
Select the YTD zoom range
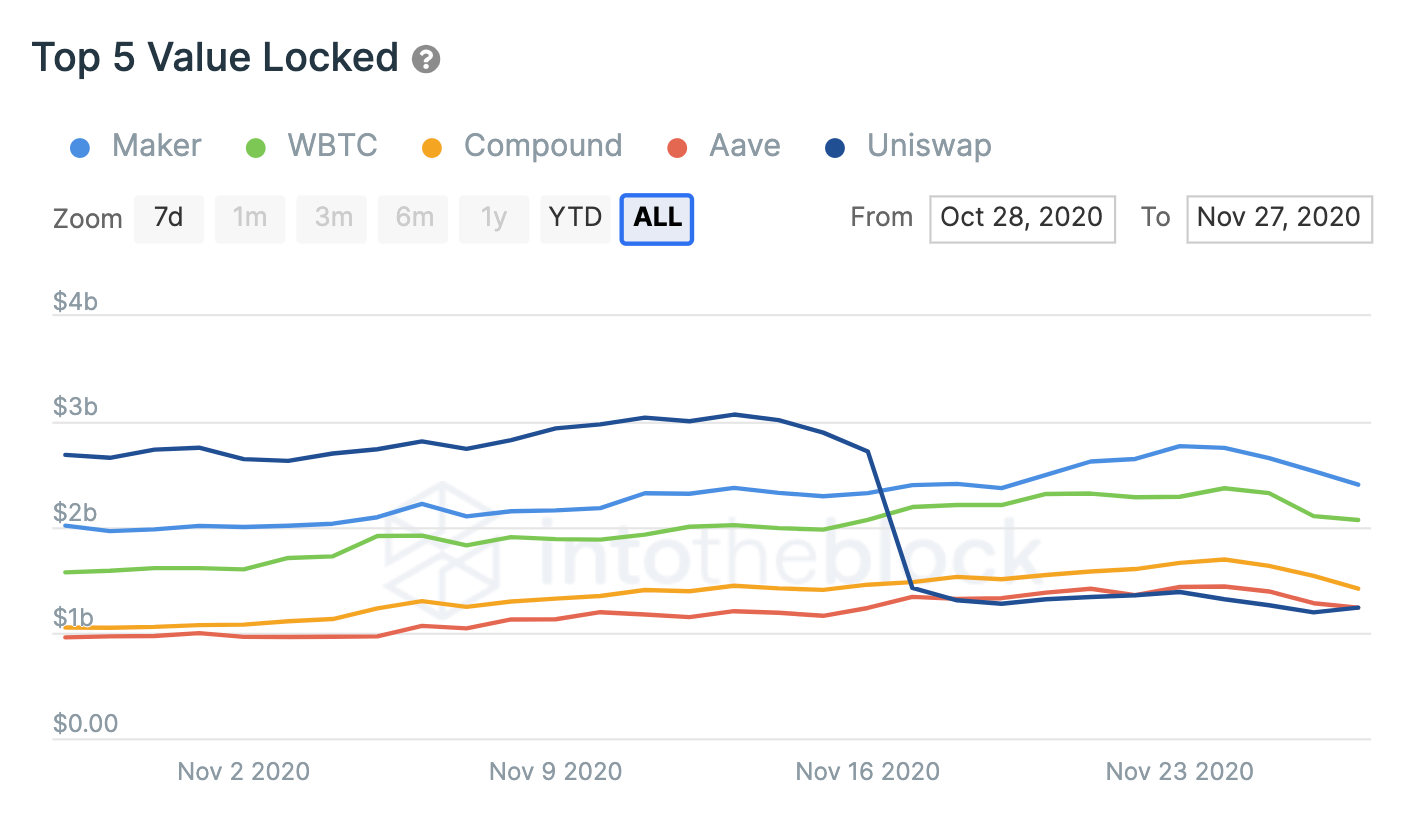[x=576, y=218]
